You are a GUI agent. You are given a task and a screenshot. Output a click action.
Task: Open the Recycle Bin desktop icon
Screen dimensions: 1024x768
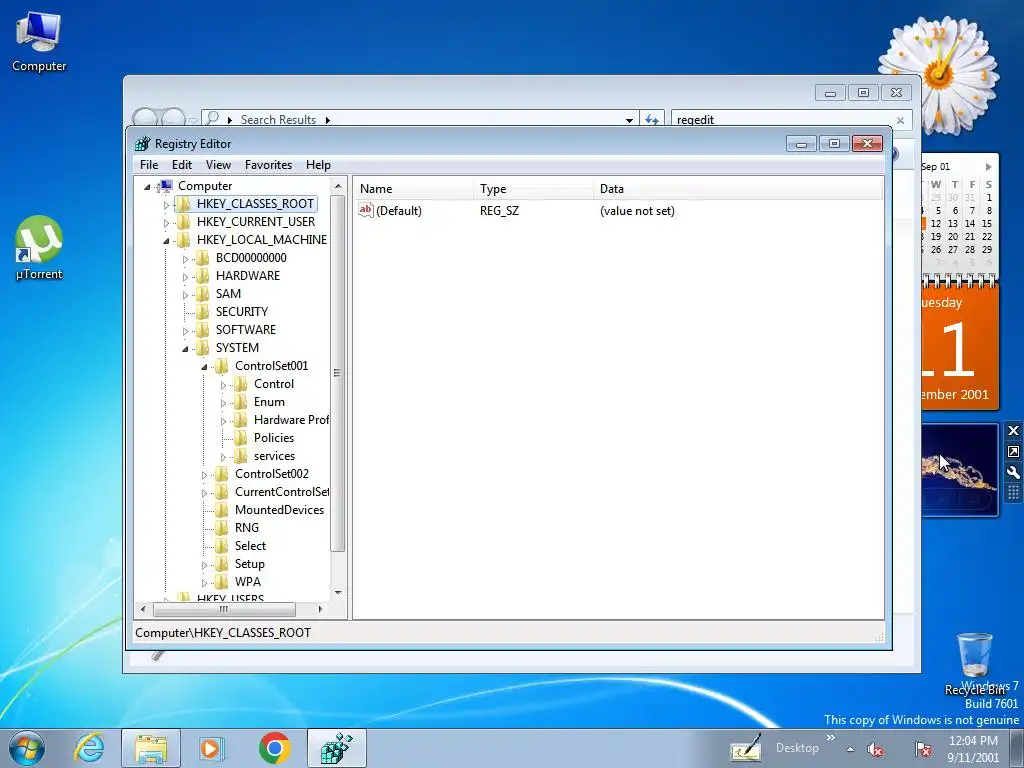point(974,663)
